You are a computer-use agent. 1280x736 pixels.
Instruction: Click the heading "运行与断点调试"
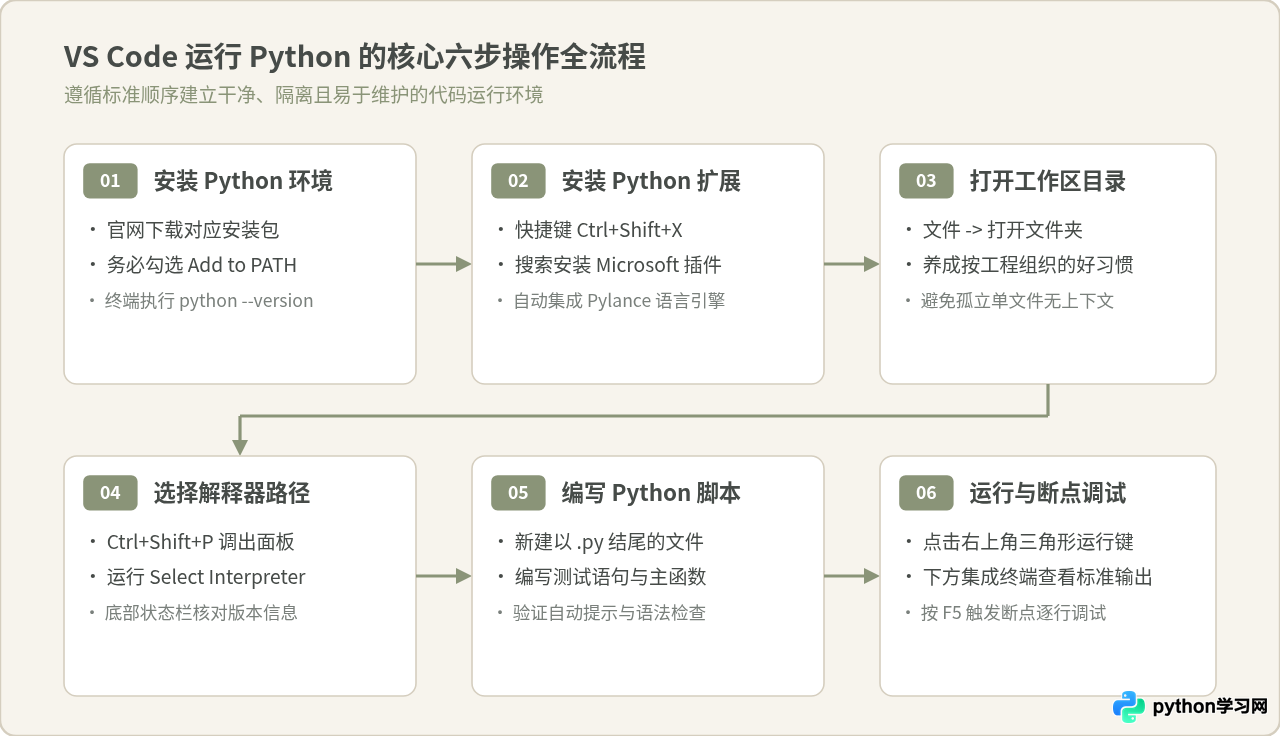(x=1048, y=493)
